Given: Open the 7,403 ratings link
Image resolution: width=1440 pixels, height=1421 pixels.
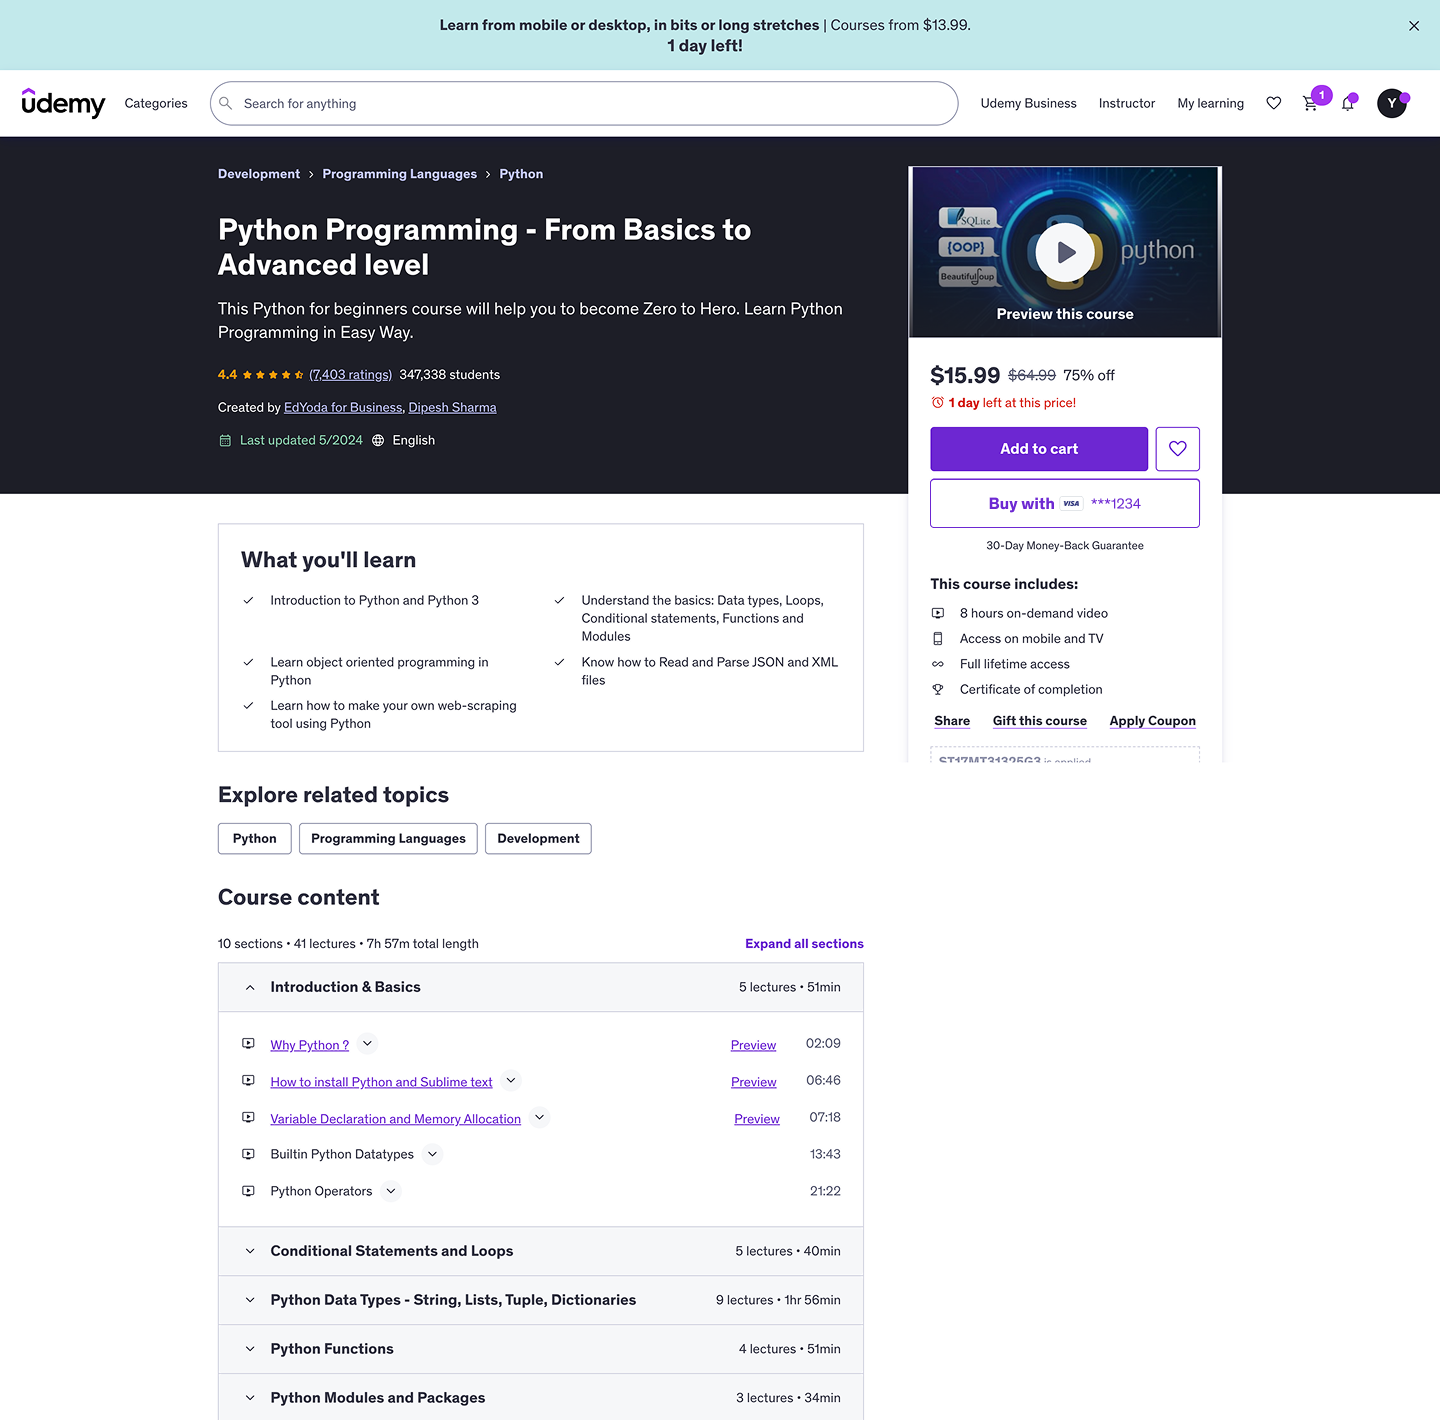Looking at the screenshot, I should pyautogui.click(x=350, y=375).
